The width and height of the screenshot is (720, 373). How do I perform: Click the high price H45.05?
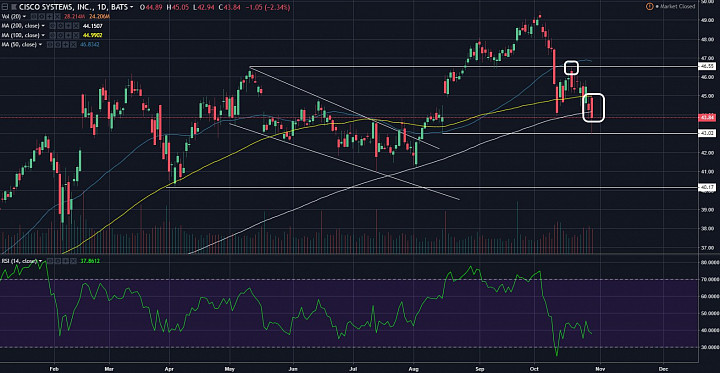[178, 7]
